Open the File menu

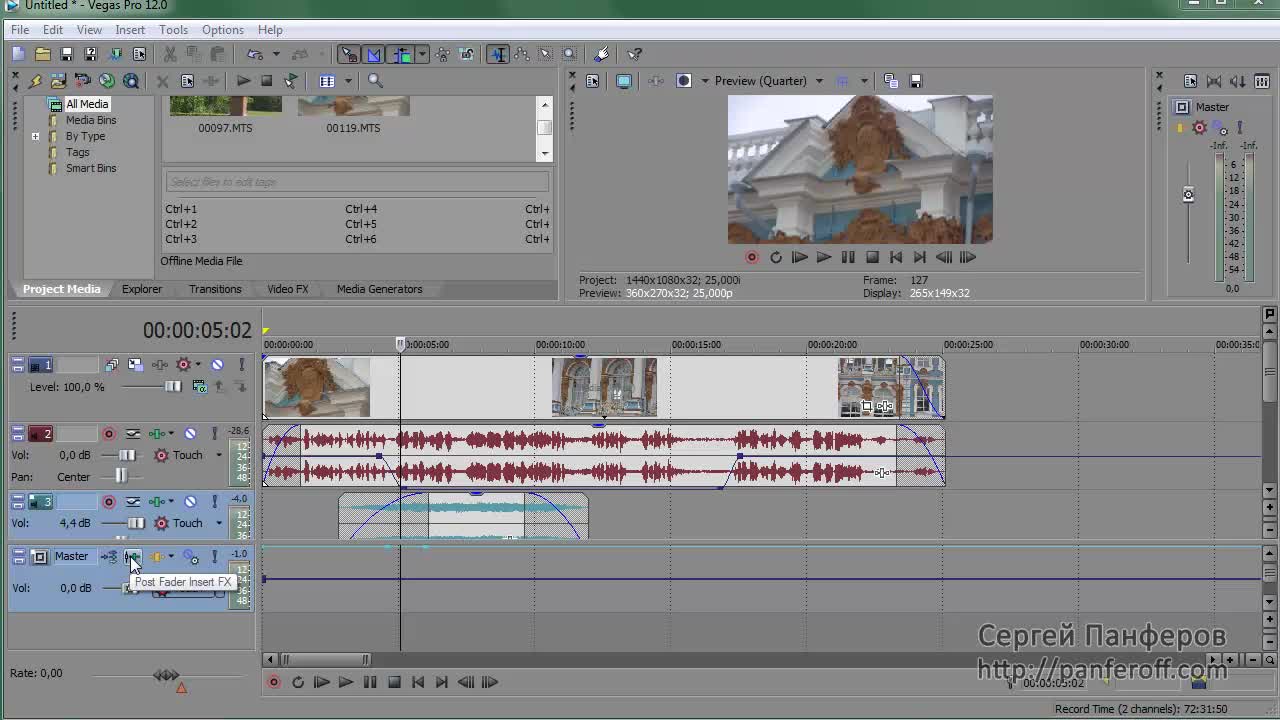tap(20, 30)
